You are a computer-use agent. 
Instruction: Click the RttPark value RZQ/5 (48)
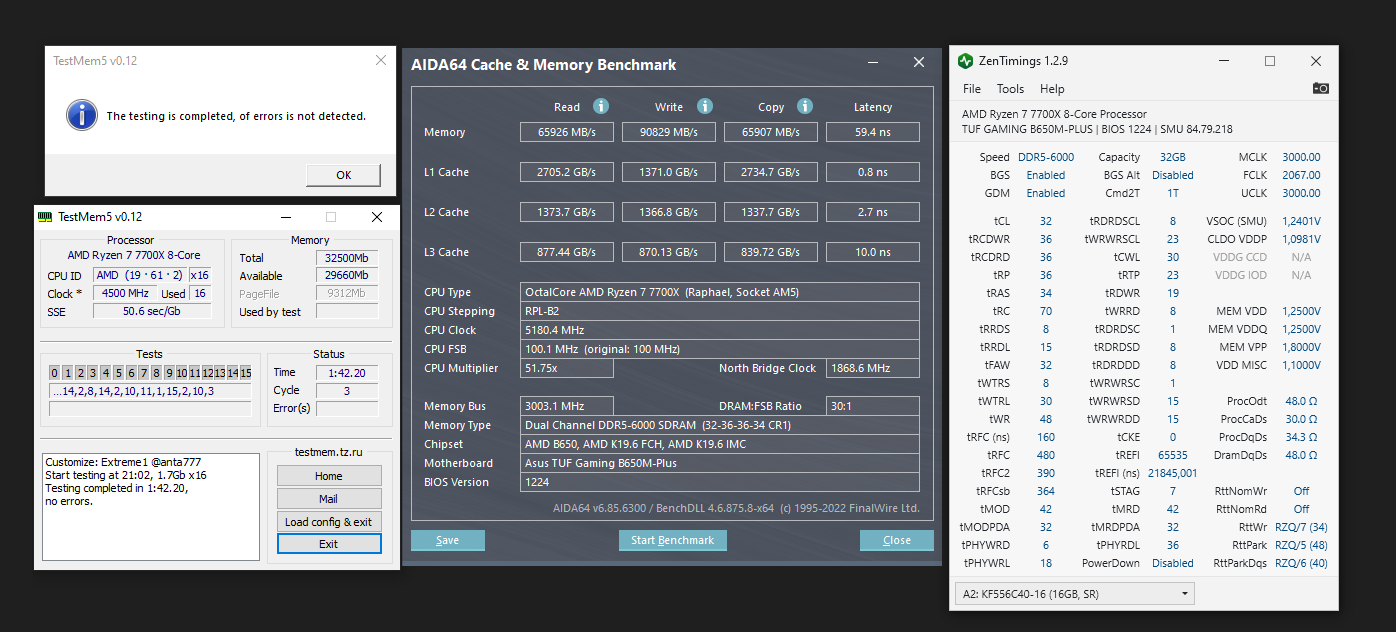1301,545
